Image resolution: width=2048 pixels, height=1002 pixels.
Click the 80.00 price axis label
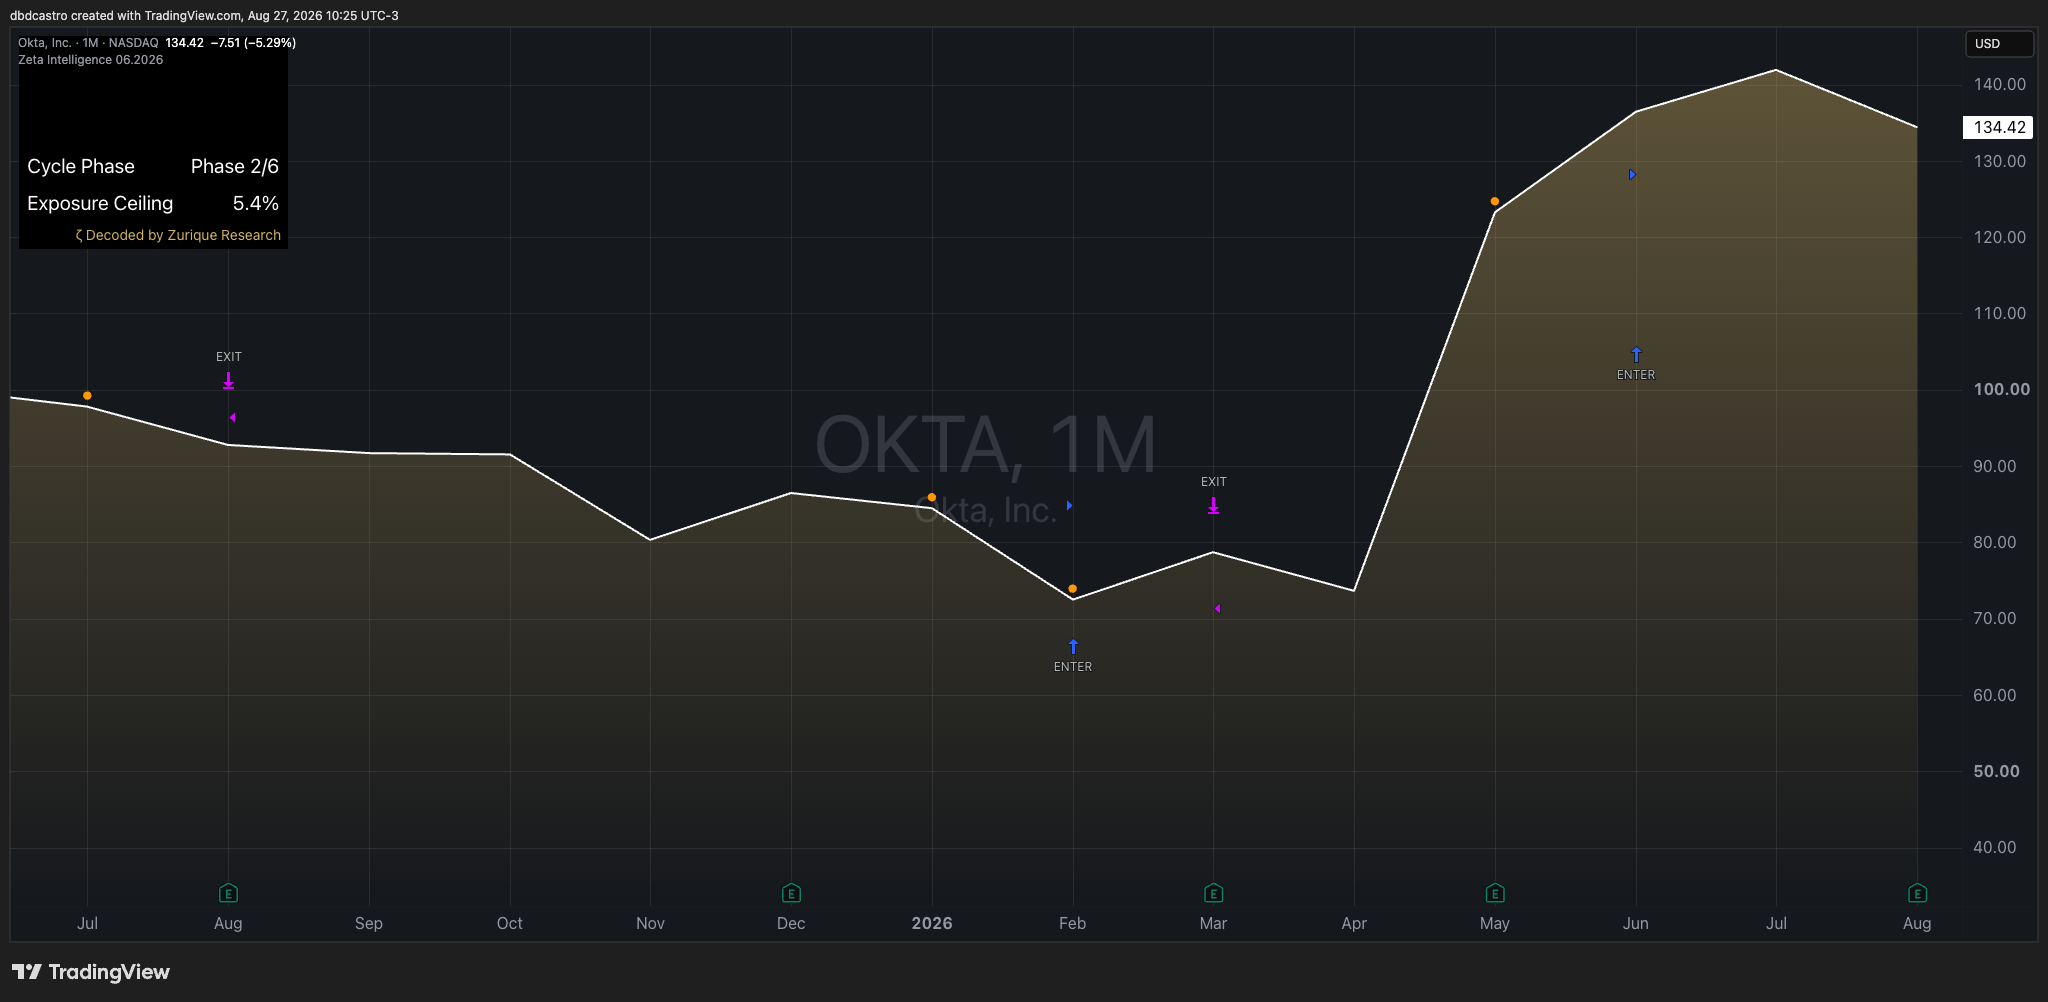click(x=1995, y=542)
